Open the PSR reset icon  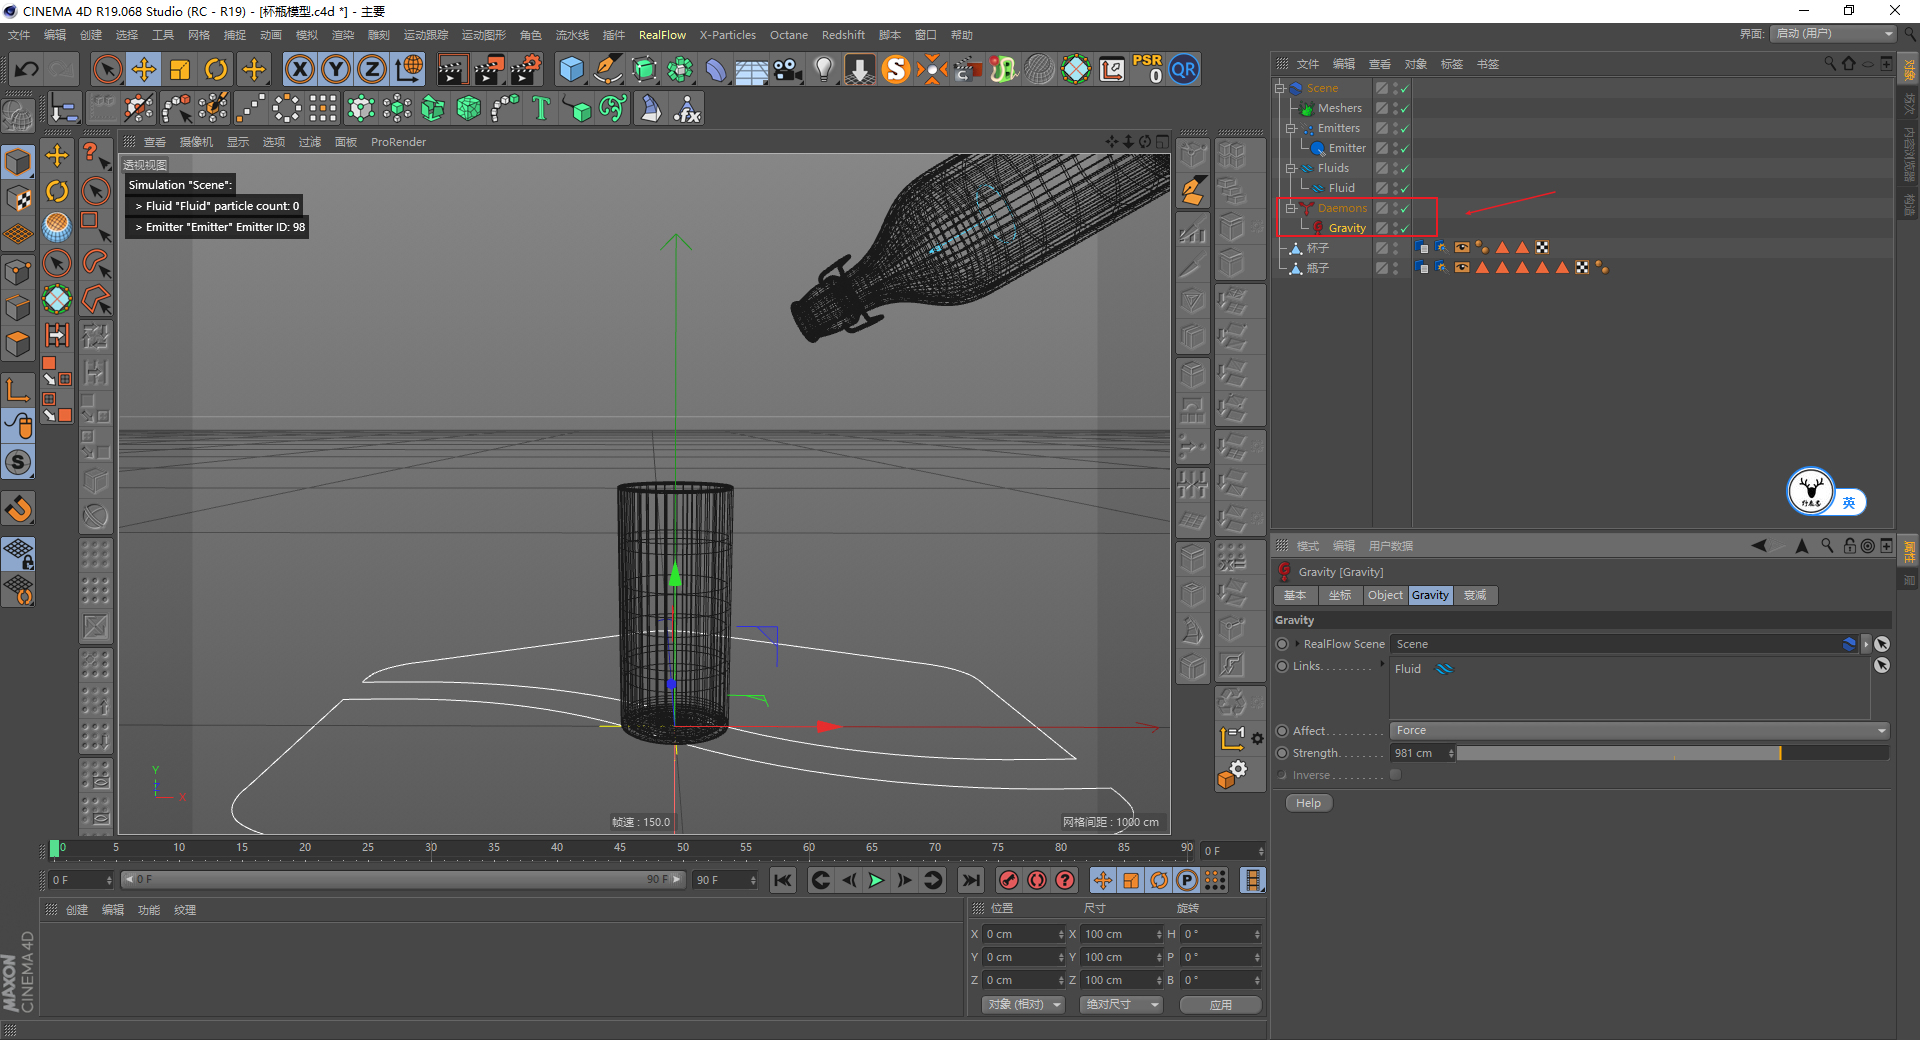(x=1147, y=70)
